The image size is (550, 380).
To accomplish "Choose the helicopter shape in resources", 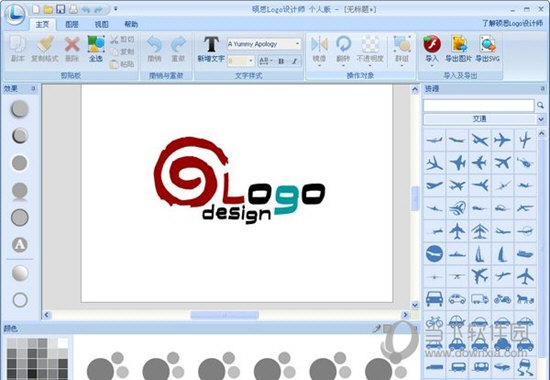I will point(525,163).
